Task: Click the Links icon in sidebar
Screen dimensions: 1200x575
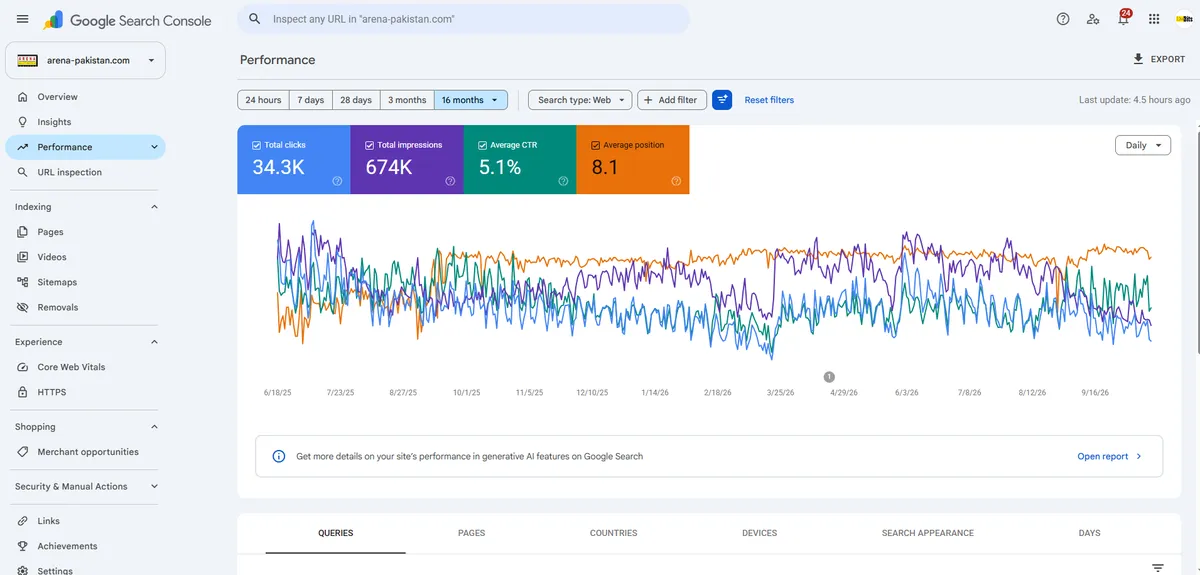Action: [23, 521]
